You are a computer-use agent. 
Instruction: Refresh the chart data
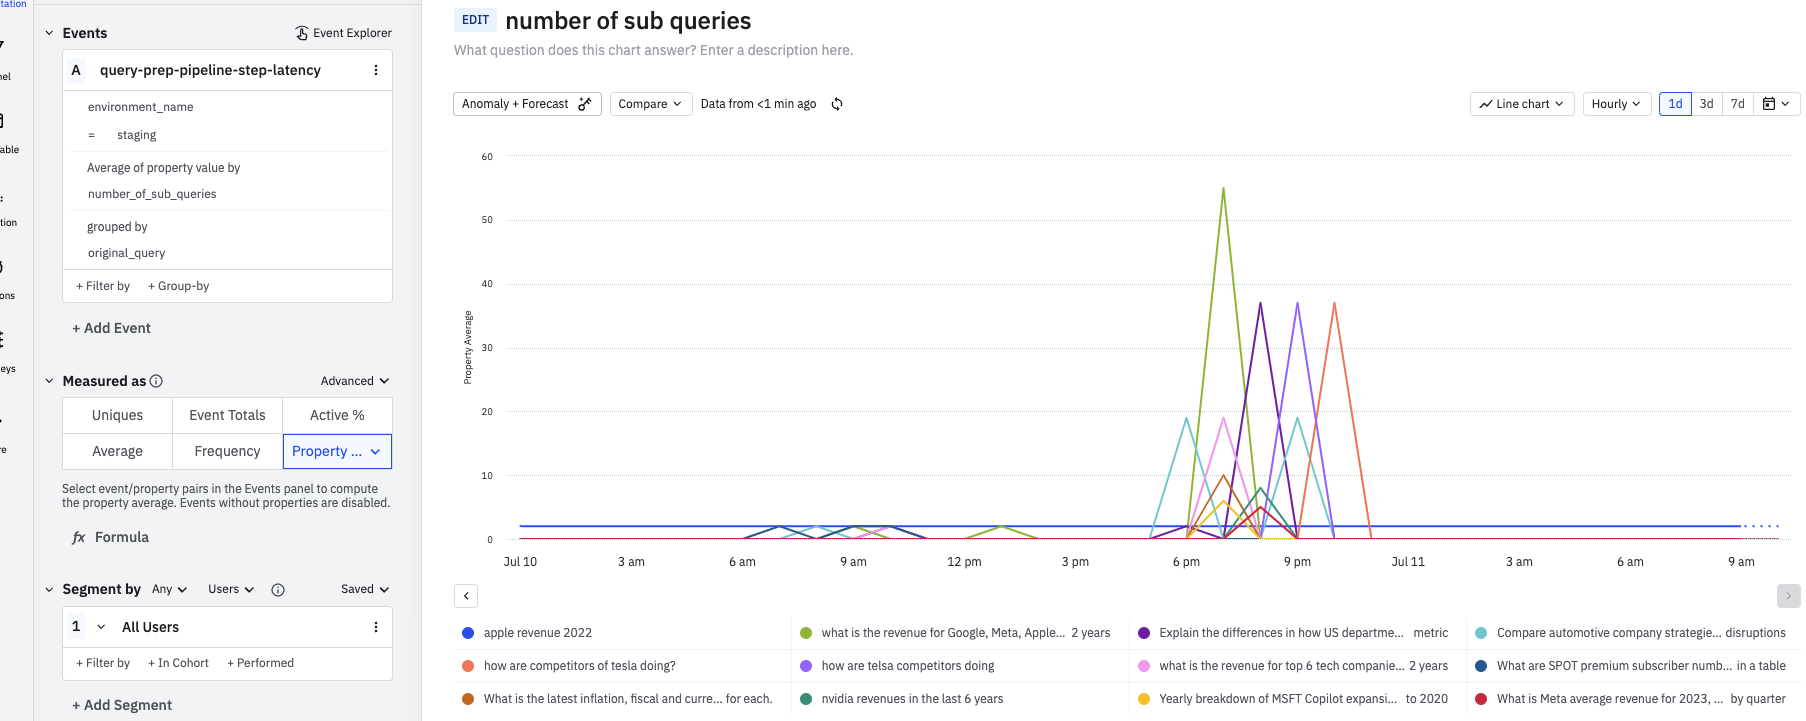click(837, 104)
